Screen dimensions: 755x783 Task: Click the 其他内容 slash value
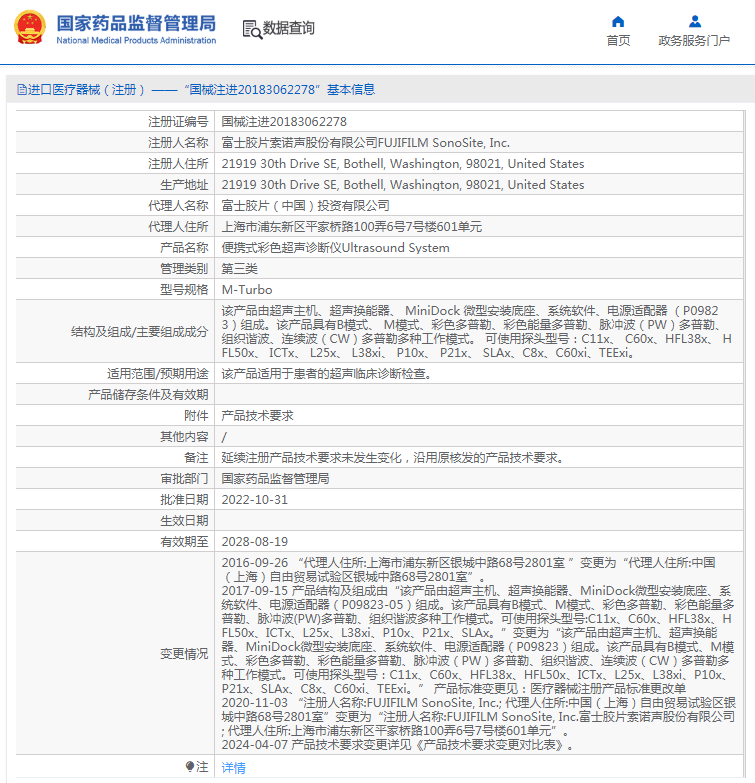224,437
